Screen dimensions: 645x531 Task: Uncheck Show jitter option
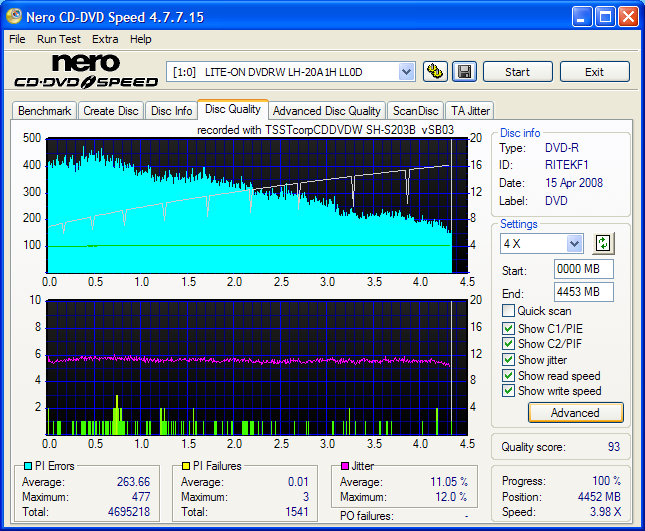(x=509, y=359)
